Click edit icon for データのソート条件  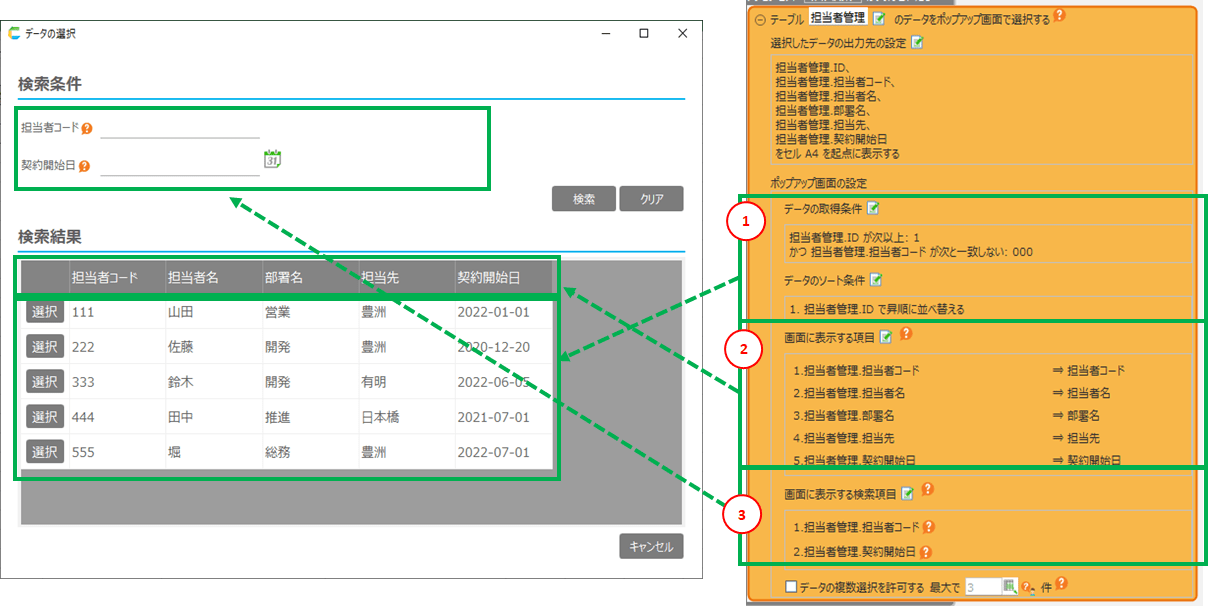pyautogui.click(x=874, y=280)
